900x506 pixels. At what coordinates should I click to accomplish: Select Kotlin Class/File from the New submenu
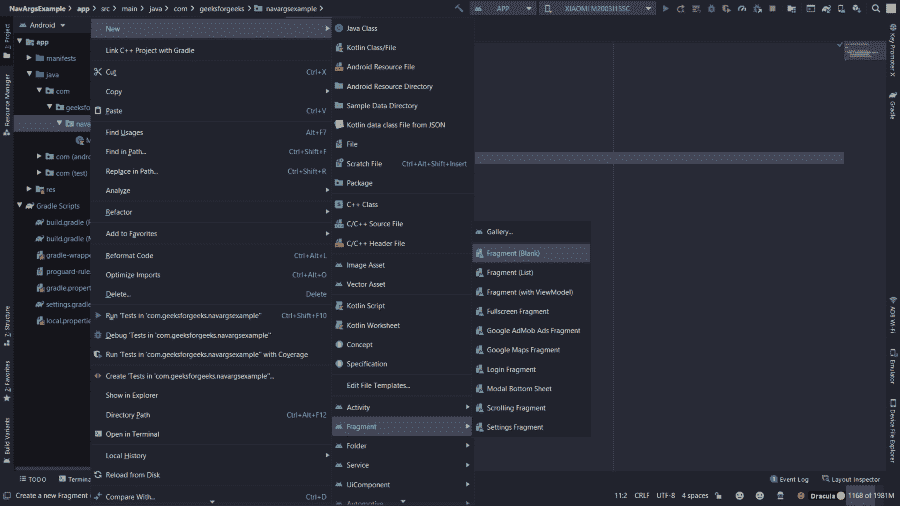pos(371,47)
